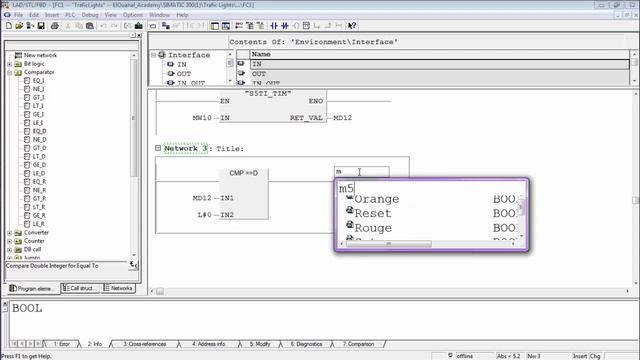Toggle the Details view toolbar icon
The image size is (640, 360).
pyautogui.click(x=226, y=26)
